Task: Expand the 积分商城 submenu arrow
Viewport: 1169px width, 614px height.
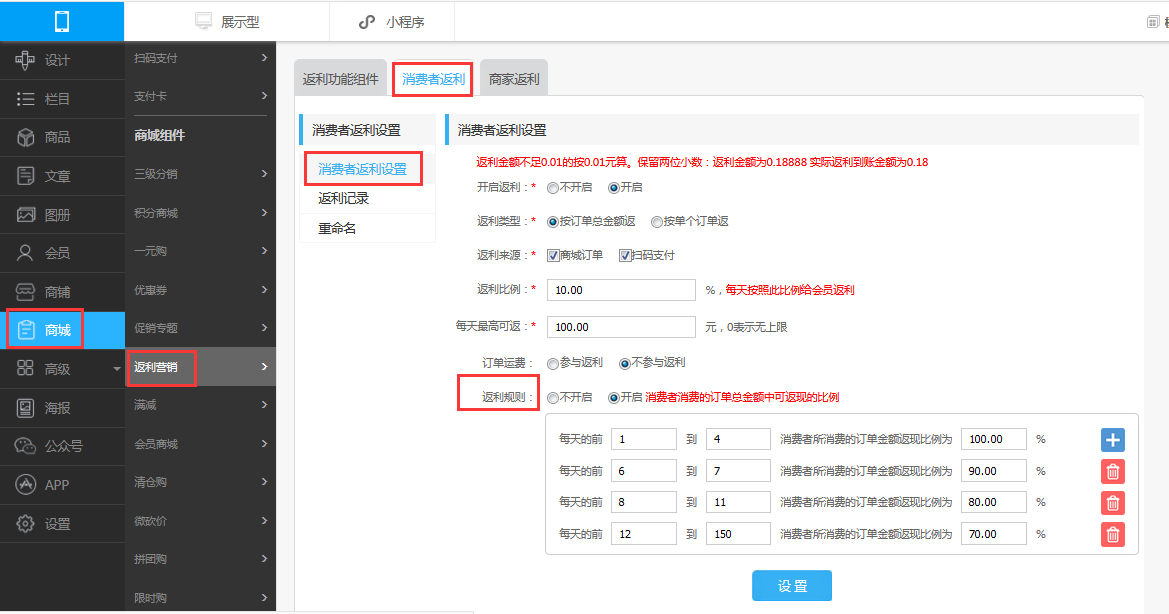Action: tap(264, 212)
